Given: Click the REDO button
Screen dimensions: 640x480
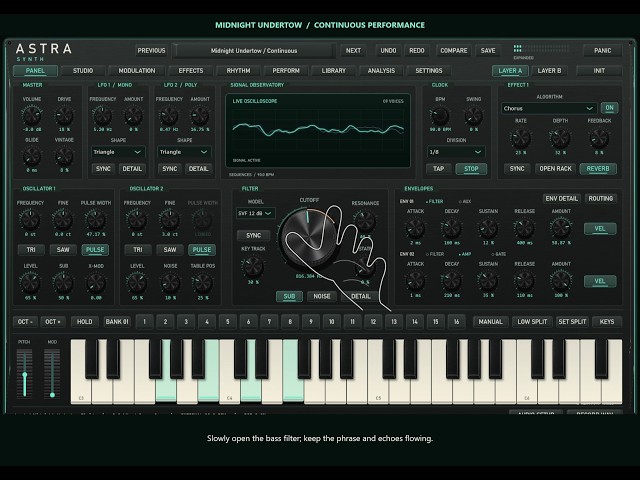Looking at the screenshot, I should (417, 51).
